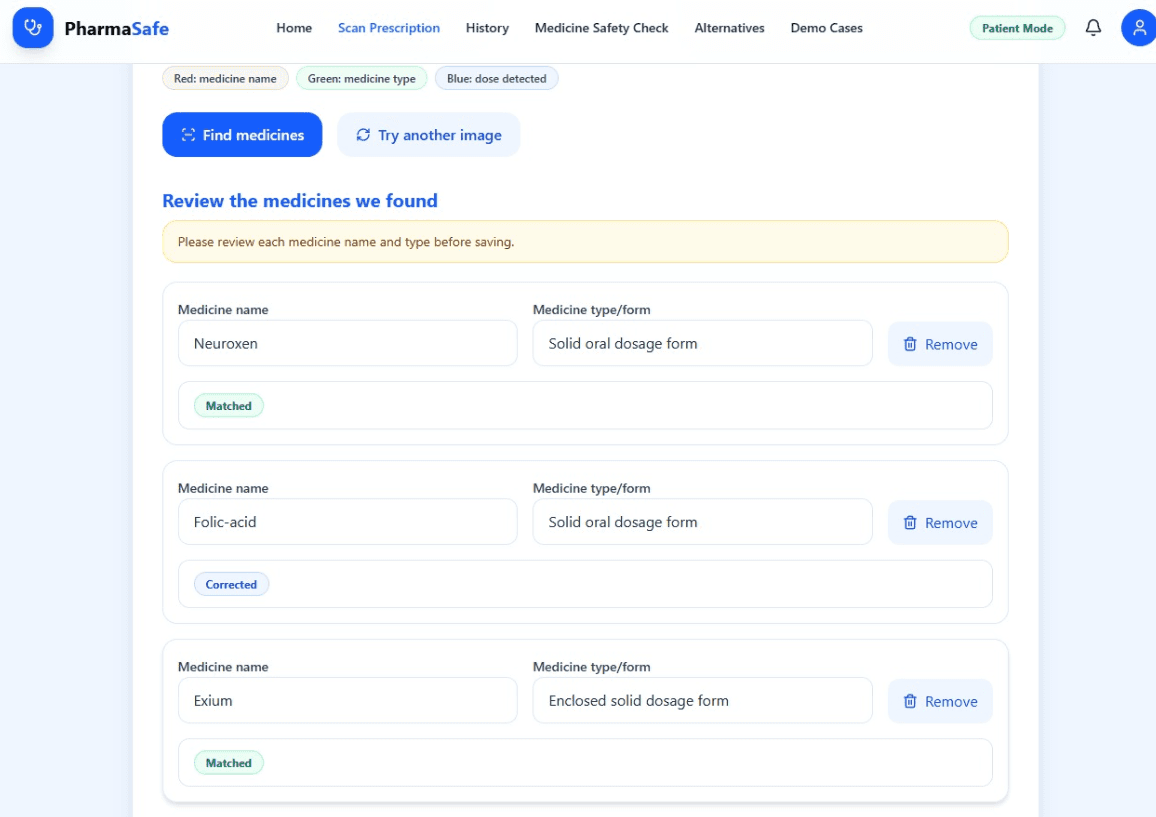Remove the Exium medicine entry
The image size is (1156, 817).
940,701
